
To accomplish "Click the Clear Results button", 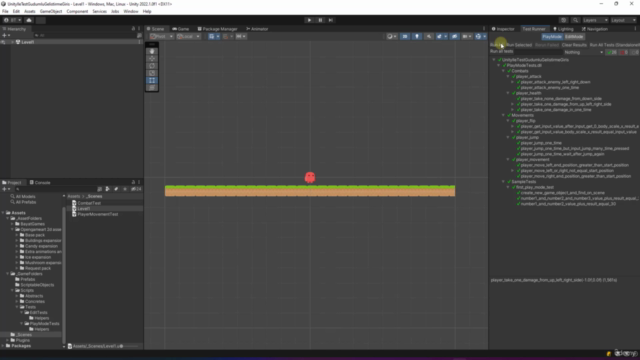I will [574, 45].
